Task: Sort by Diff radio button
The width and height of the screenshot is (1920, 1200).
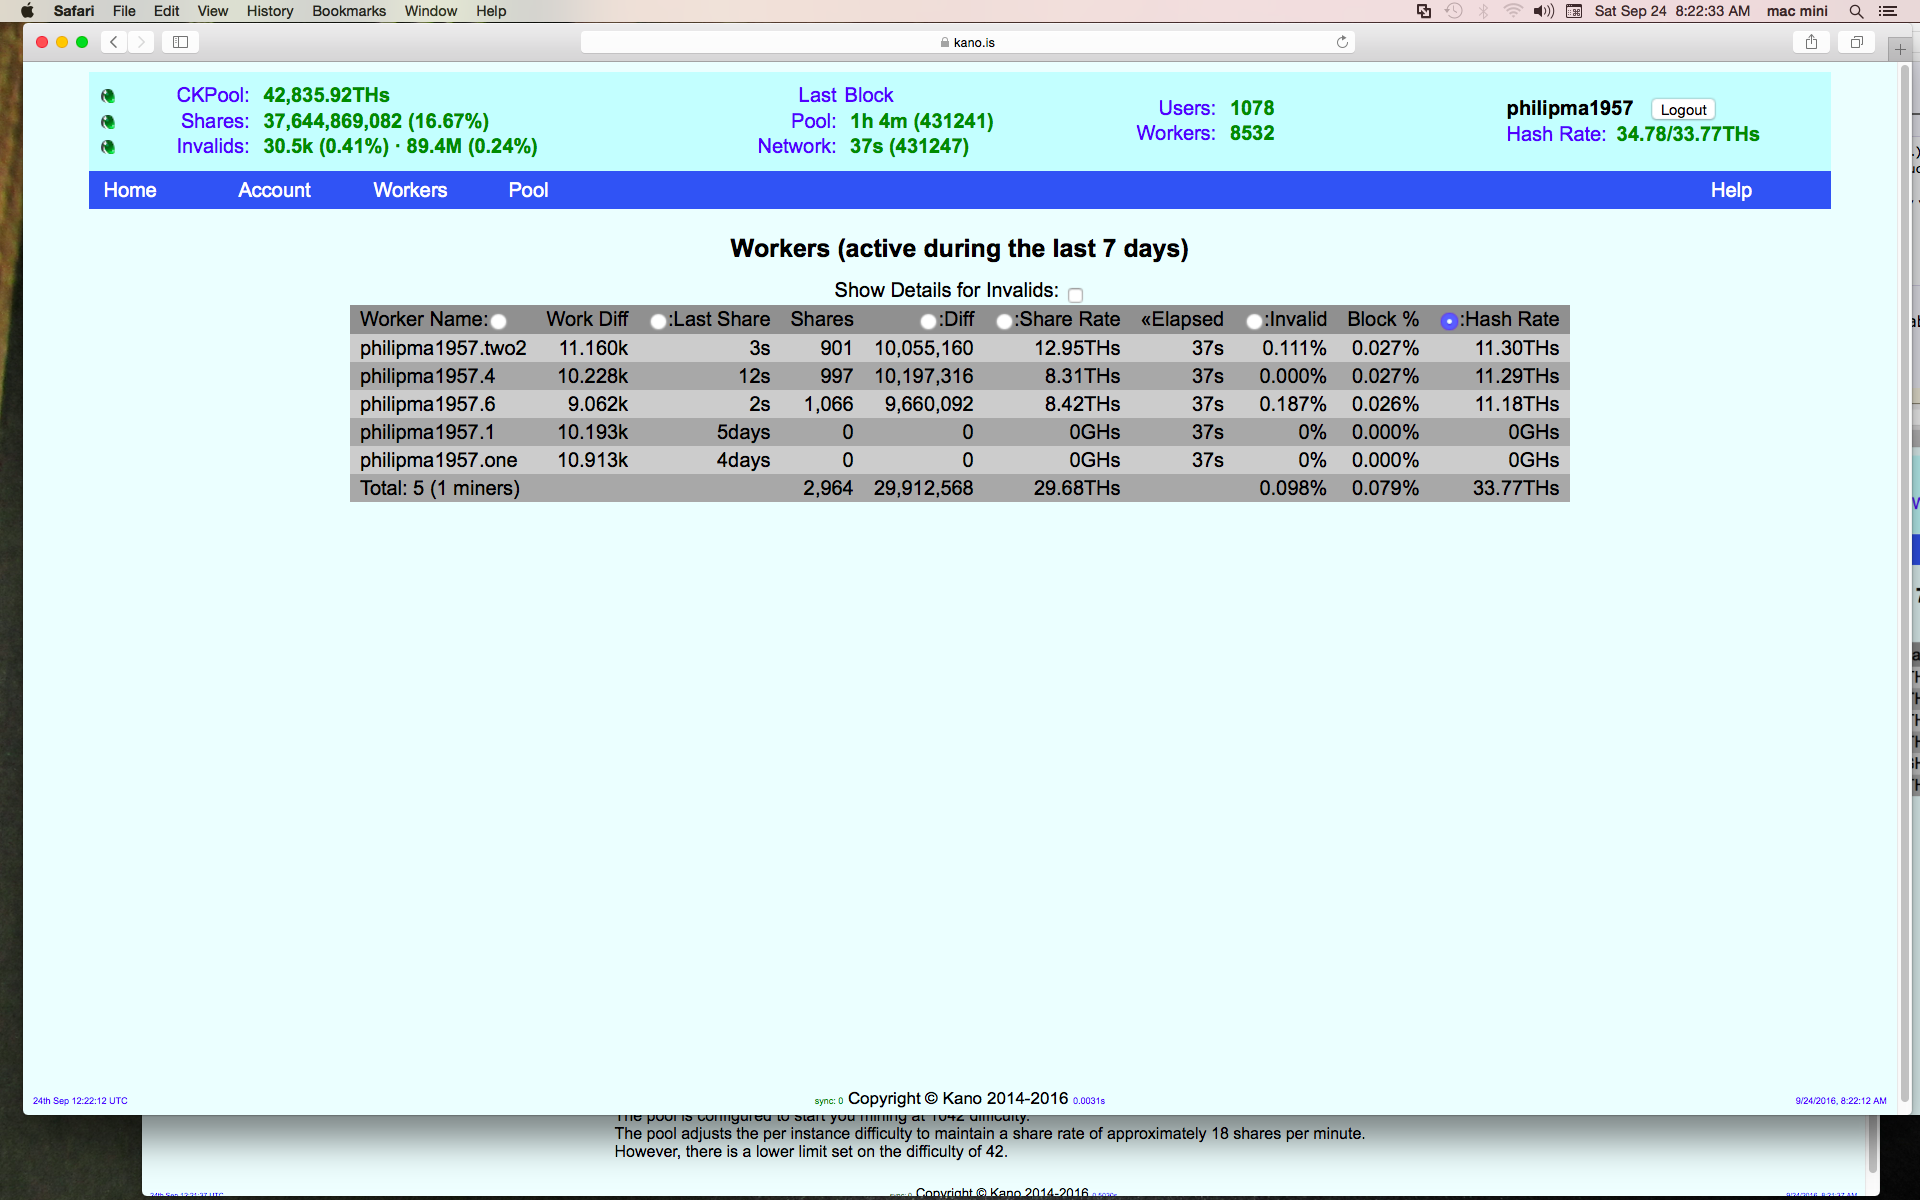Action: click(928, 321)
